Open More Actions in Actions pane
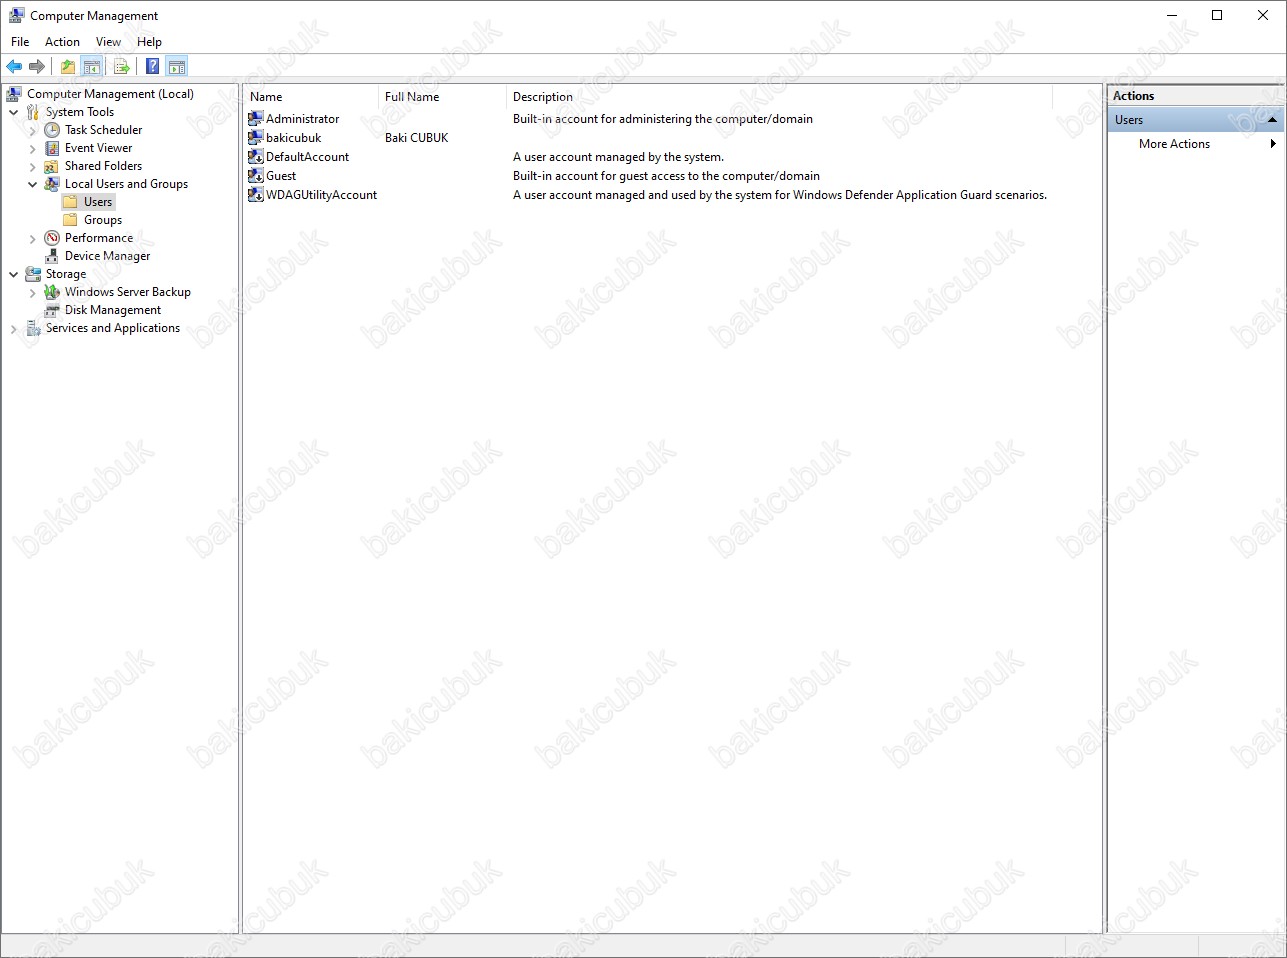1287x958 pixels. coord(1174,144)
